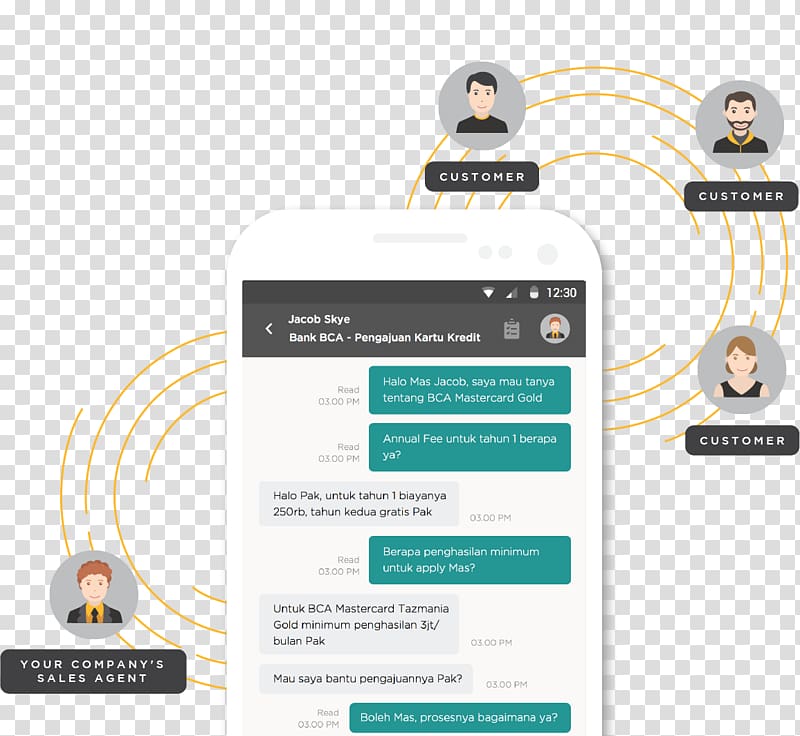The width and height of the screenshot is (800, 736).
Task: Tap the cellular signal status icon
Action: point(511,293)
